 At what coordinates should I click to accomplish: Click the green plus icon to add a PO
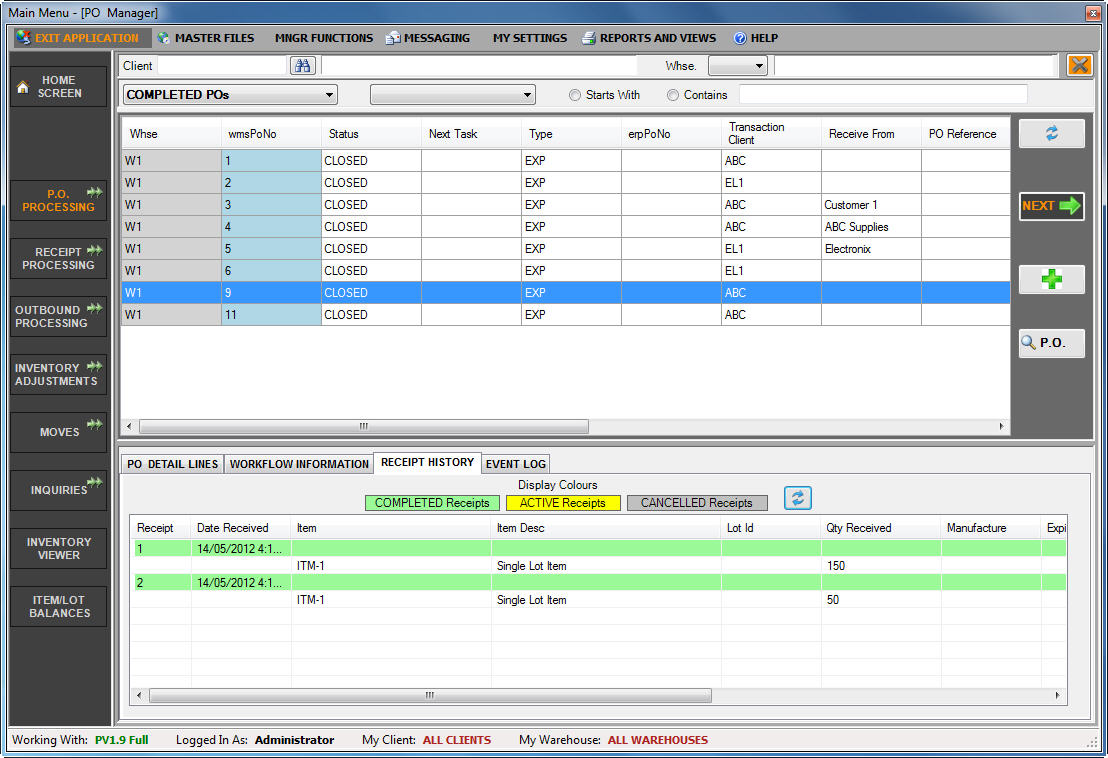tap(1051, 279)
